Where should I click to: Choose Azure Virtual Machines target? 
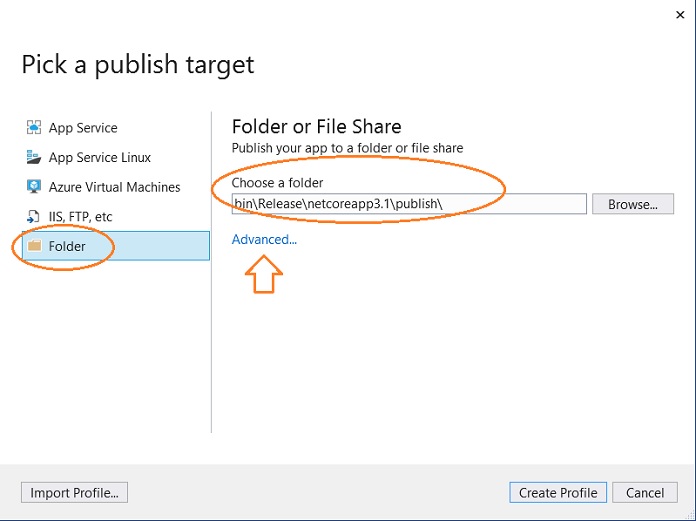[115, 187]
